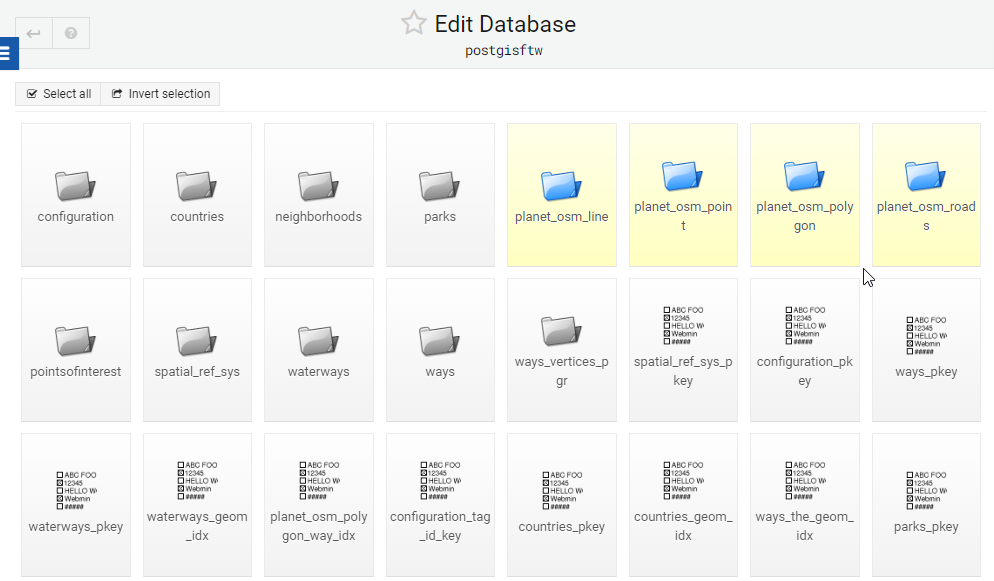The width and height of the screenshot is (994, 581).
Task: Click the Select all button
Action: [57, 93]
